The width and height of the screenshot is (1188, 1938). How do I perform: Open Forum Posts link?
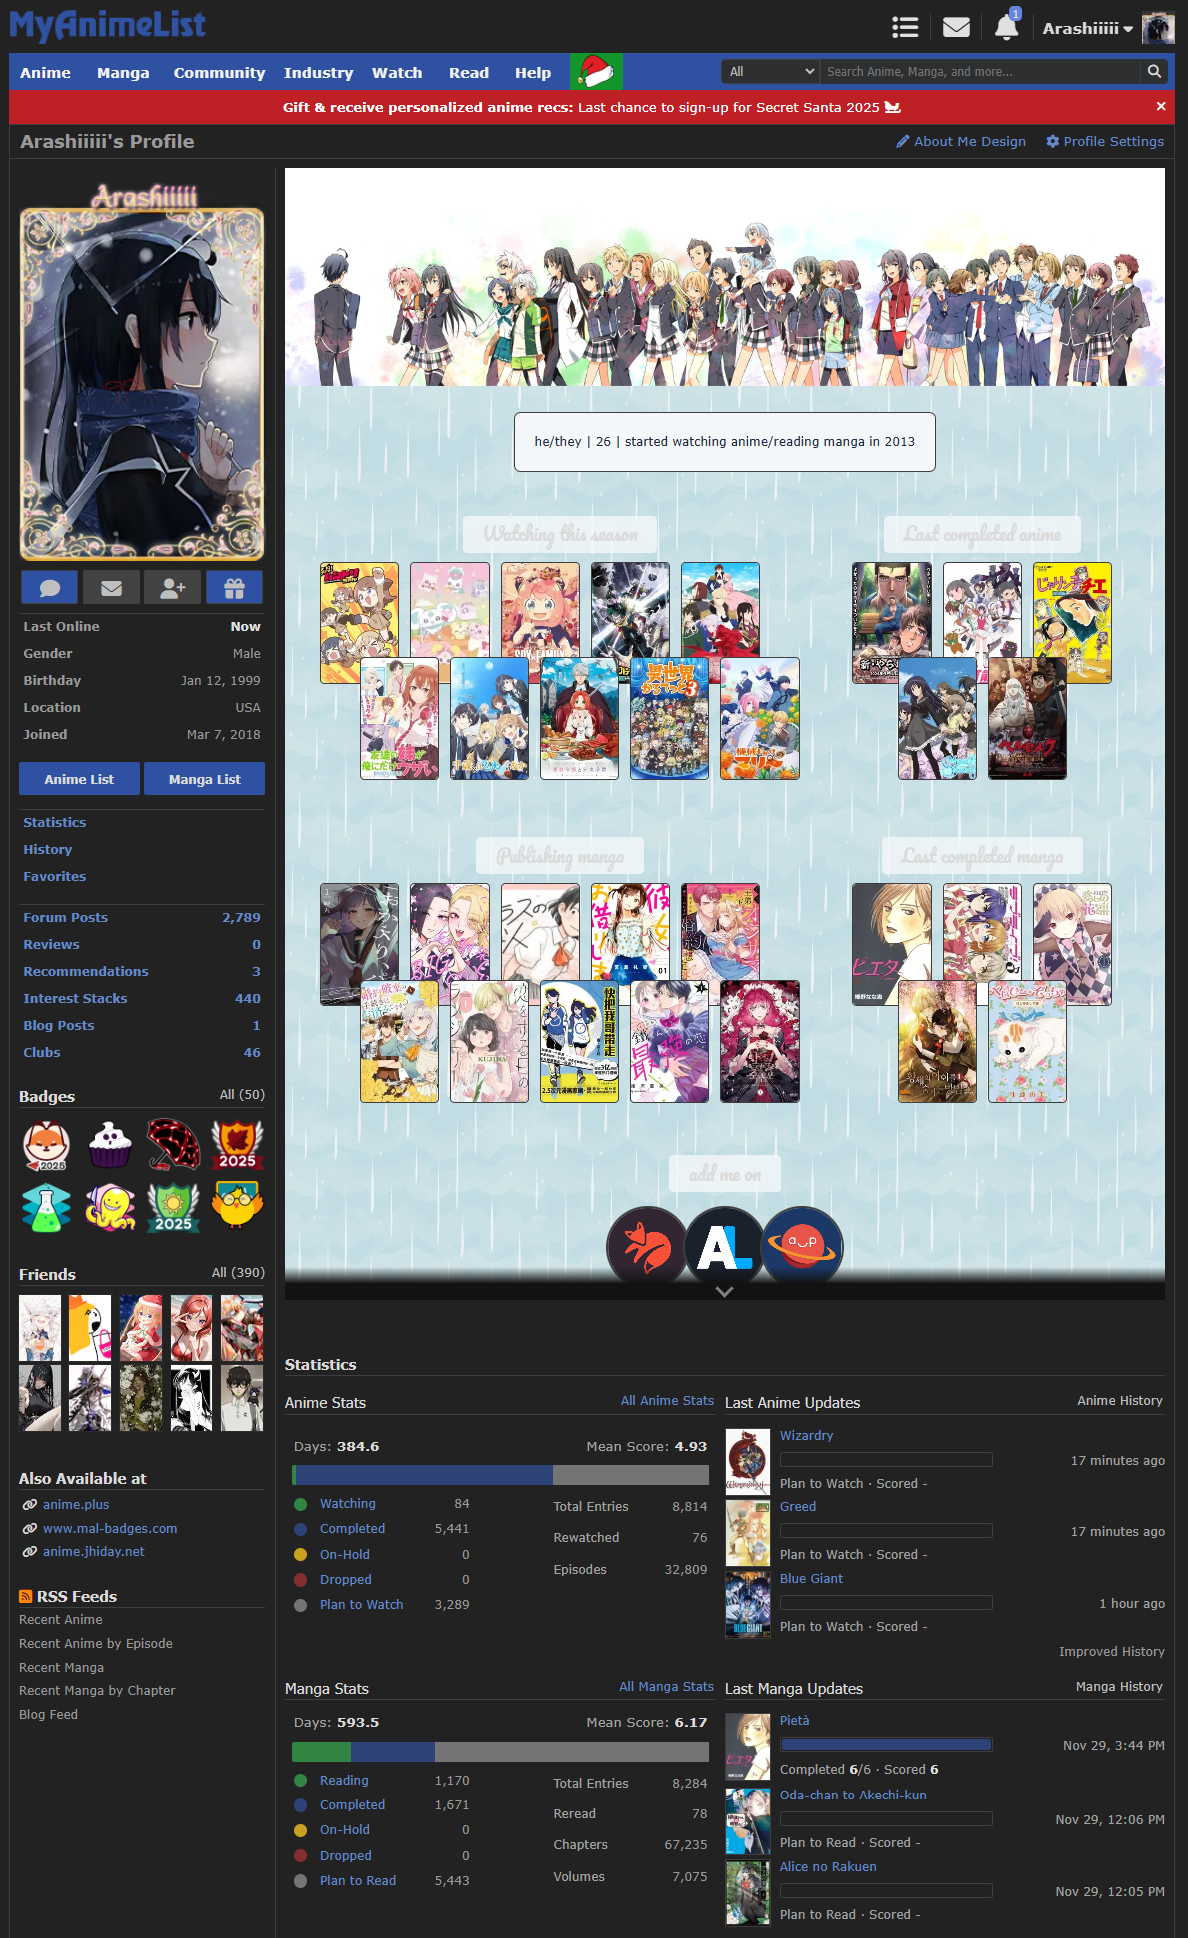point(66,917)
